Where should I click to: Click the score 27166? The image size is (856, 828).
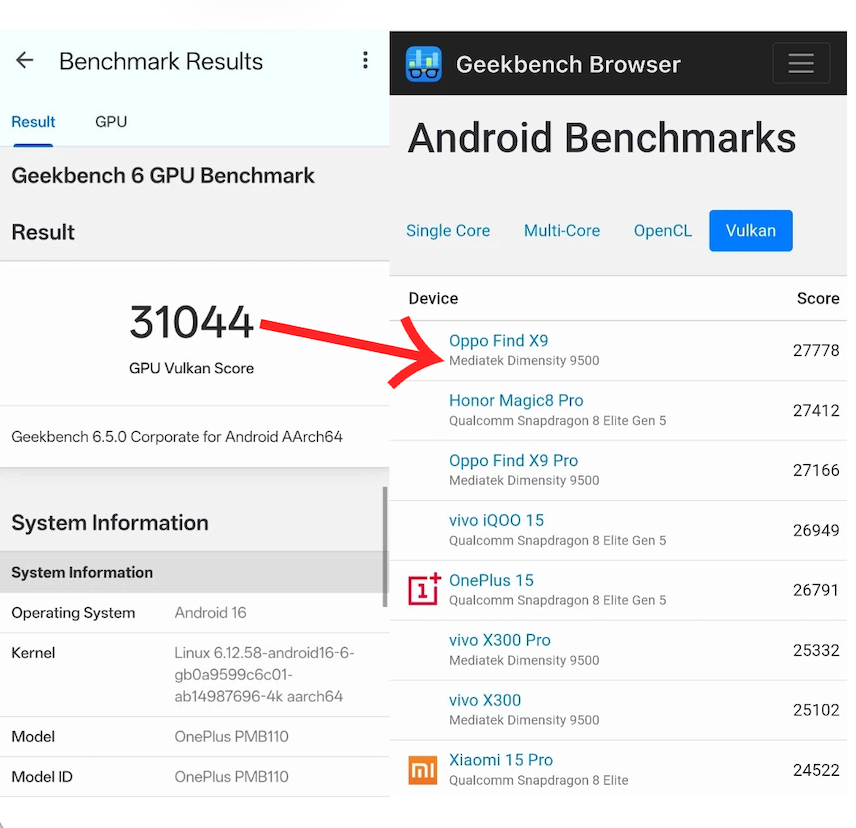pos(816,470)
